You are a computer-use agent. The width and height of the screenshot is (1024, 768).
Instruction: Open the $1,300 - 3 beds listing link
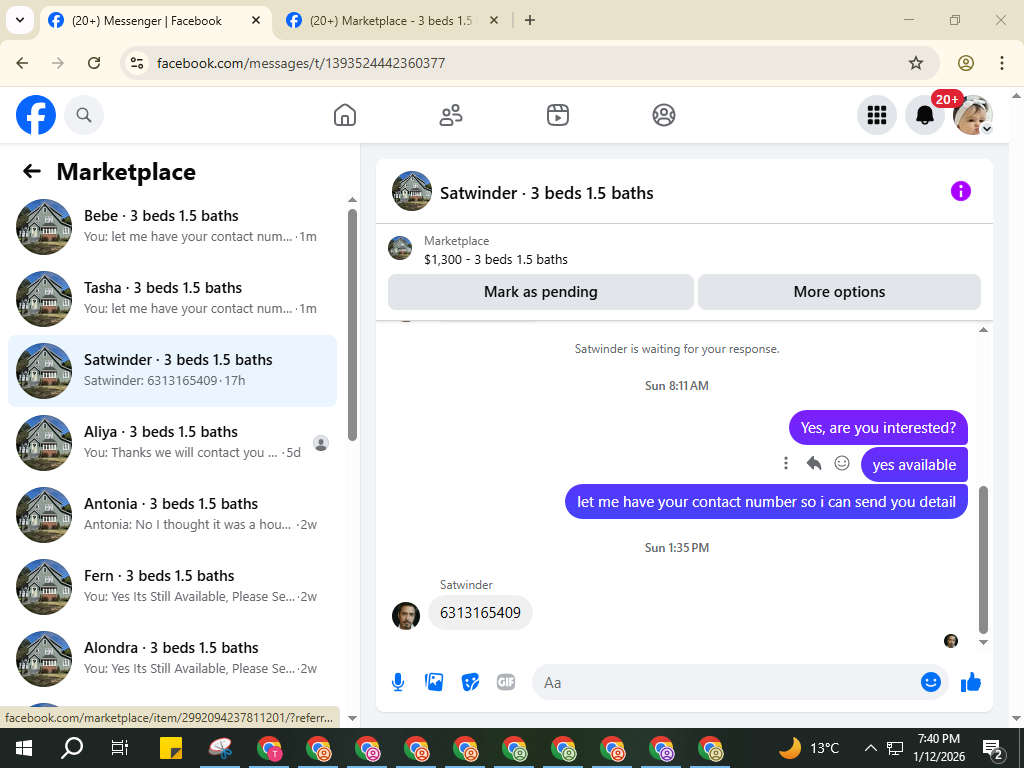496,259
